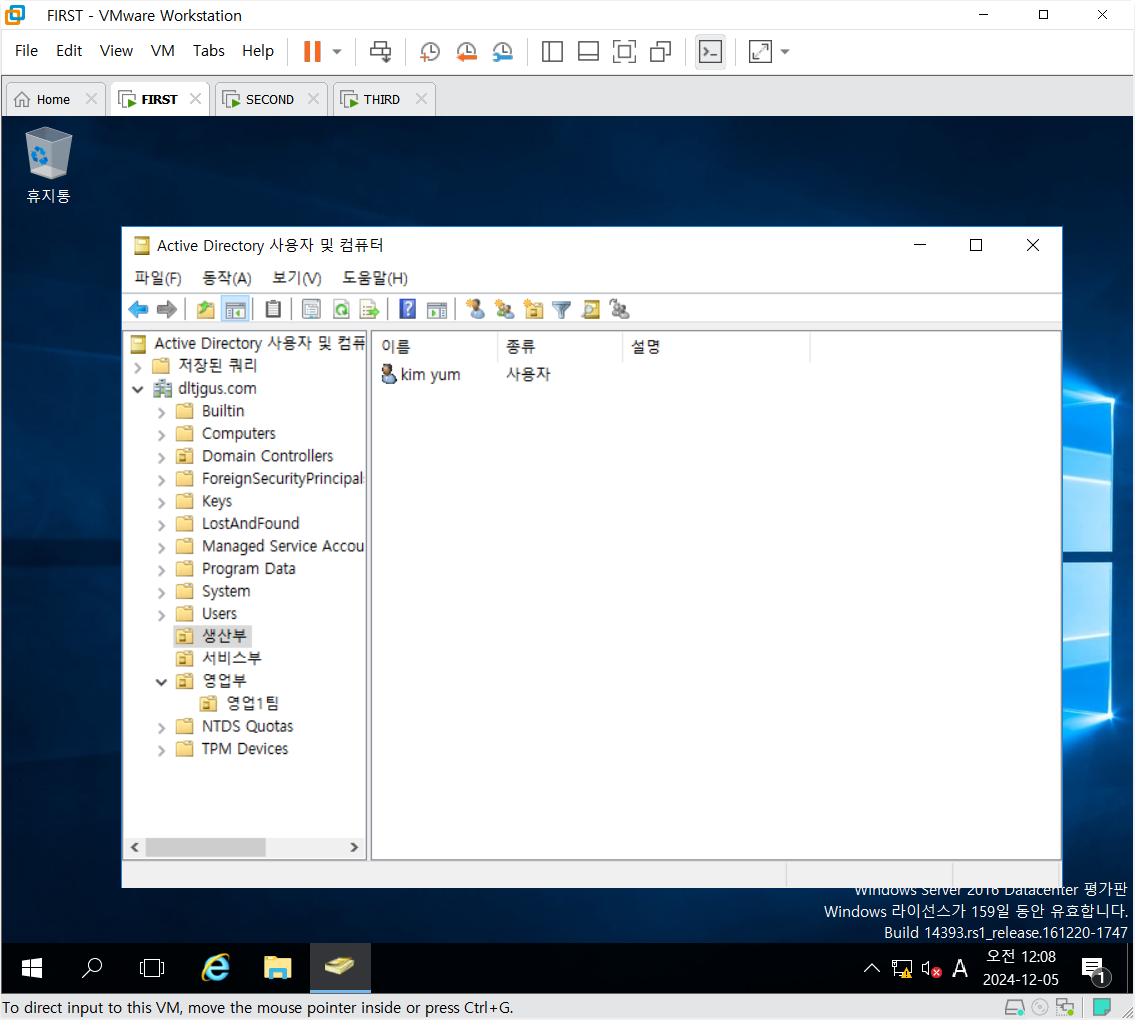This screenshot has width=1135, height=1020.
Task: Toggle the action pane toolbar icon
Action: [x=437, y=310]
